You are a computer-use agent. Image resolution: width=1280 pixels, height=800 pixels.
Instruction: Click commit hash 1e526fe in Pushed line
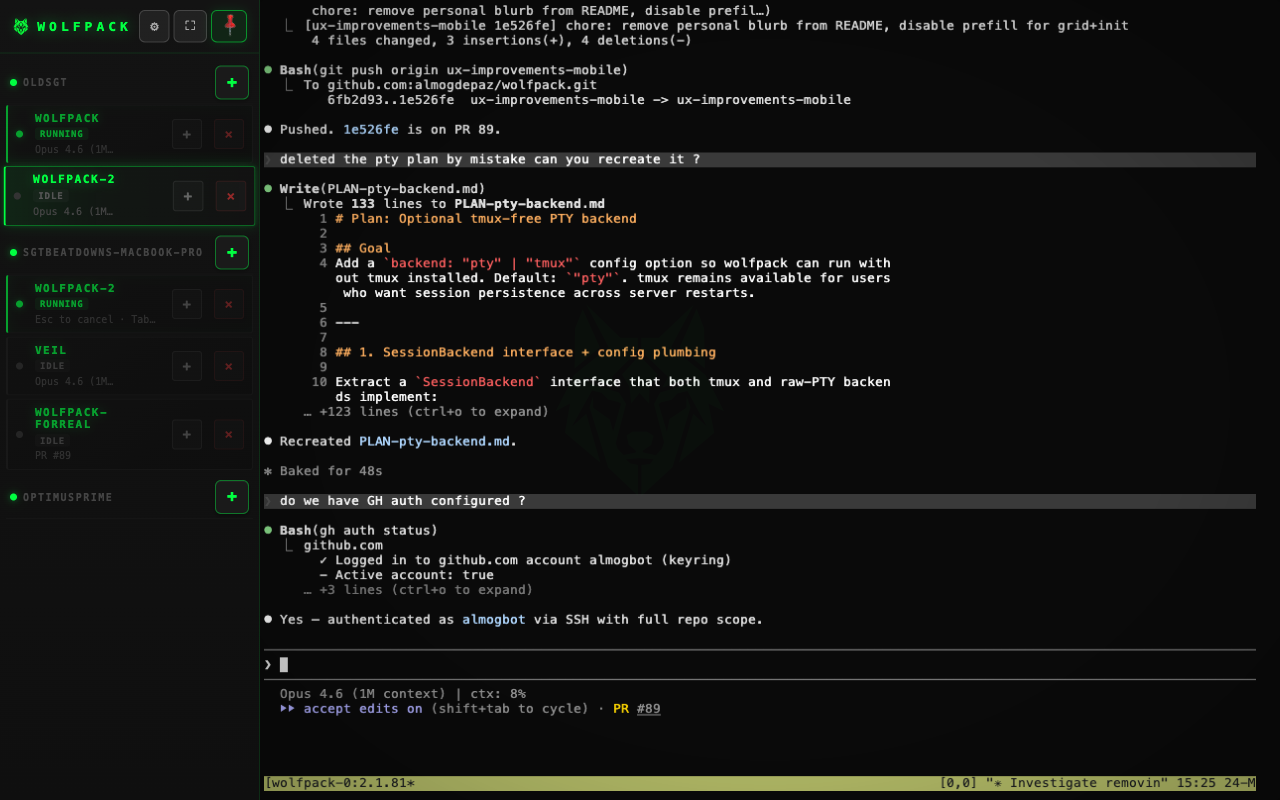(x=371, y=130)
